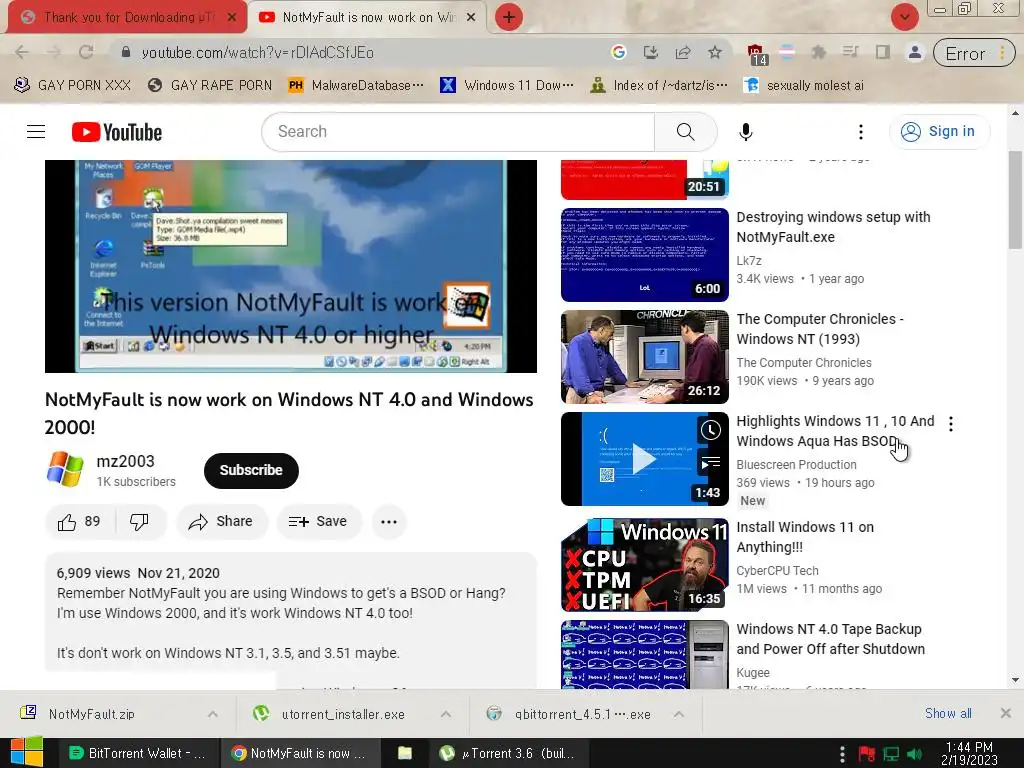
Task: Open the media controls icon in toolbar
Action: [x=850, y=52]
